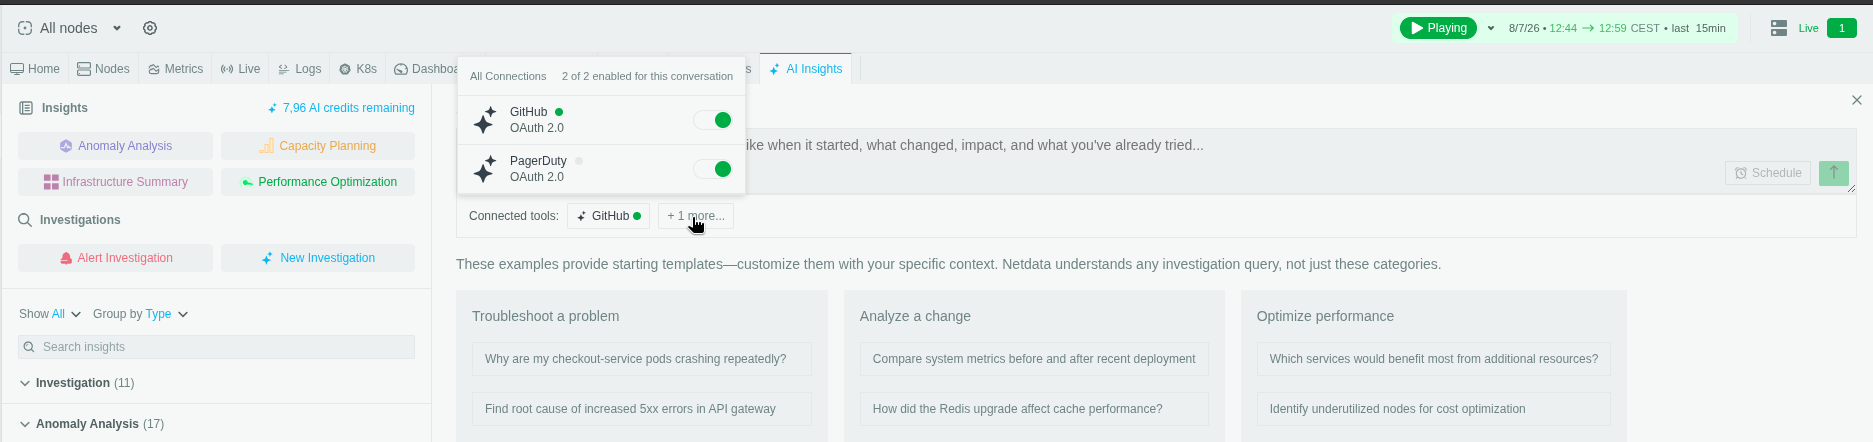Open Infrastructure Summary insight
This screenshot has width=1873, height=442.
(115, 182)
